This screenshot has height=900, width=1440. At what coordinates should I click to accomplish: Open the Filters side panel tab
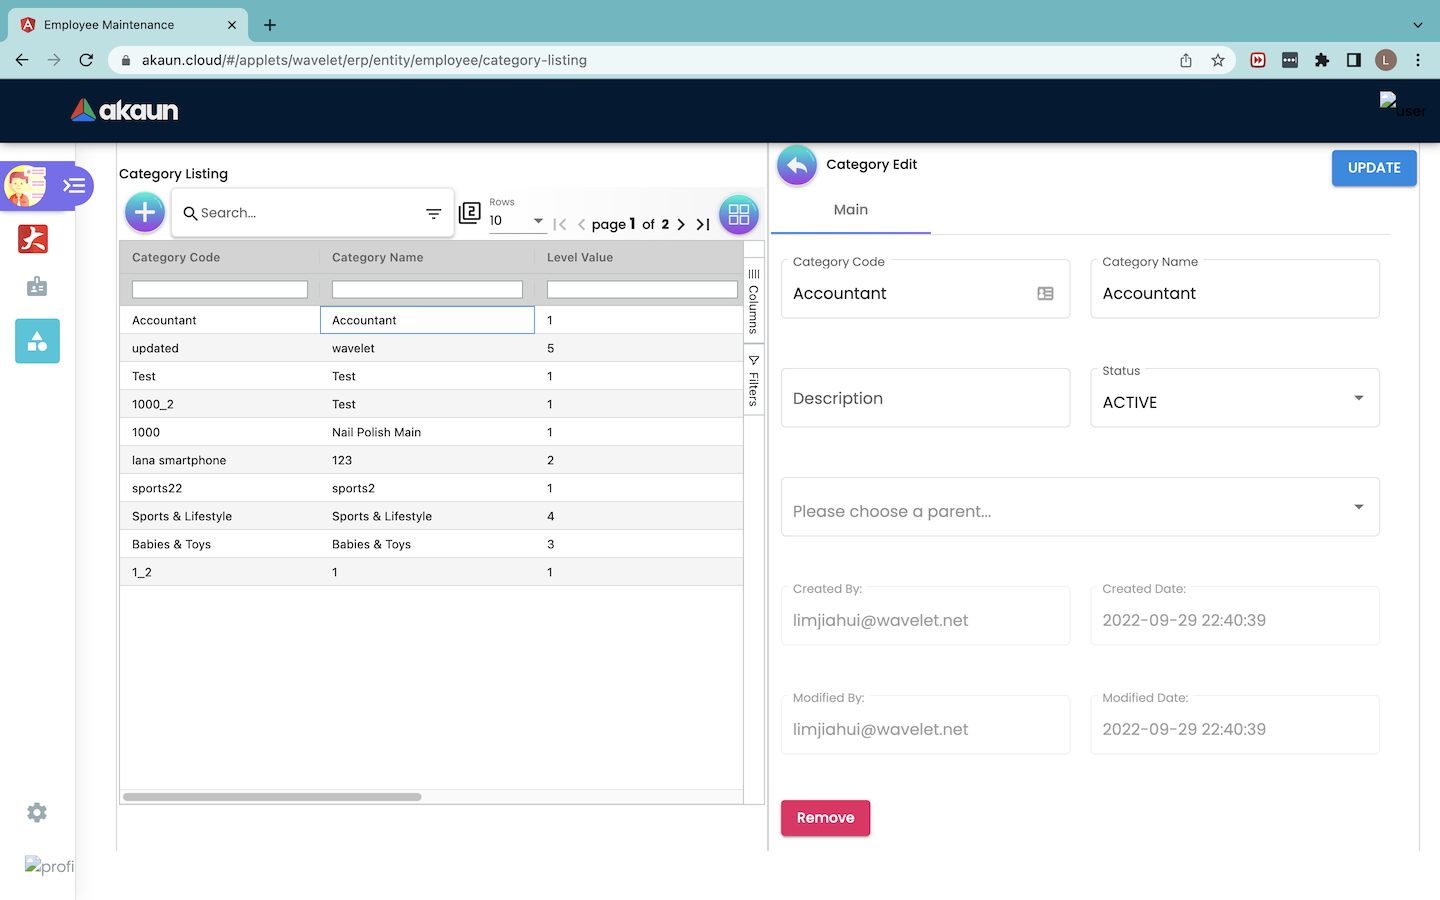pos(754,381)
